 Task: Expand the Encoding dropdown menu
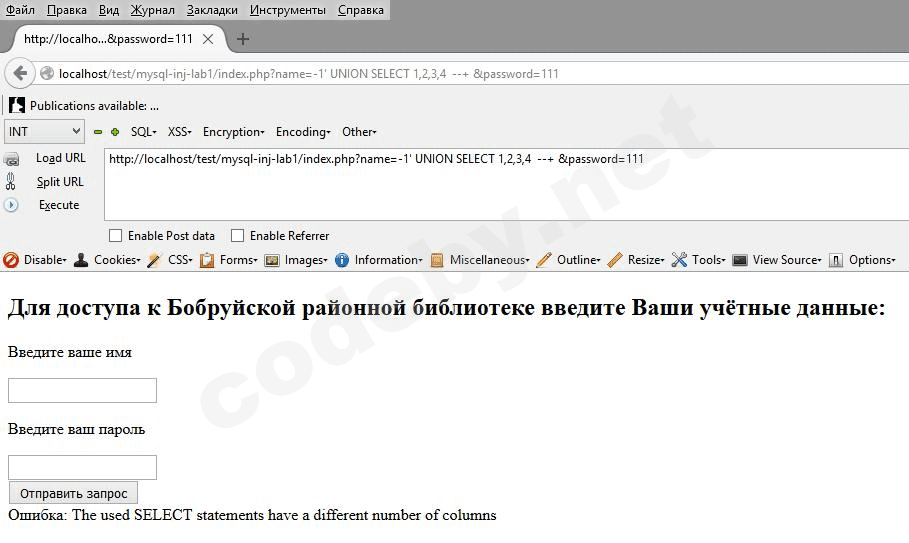[x=303, y=132]
